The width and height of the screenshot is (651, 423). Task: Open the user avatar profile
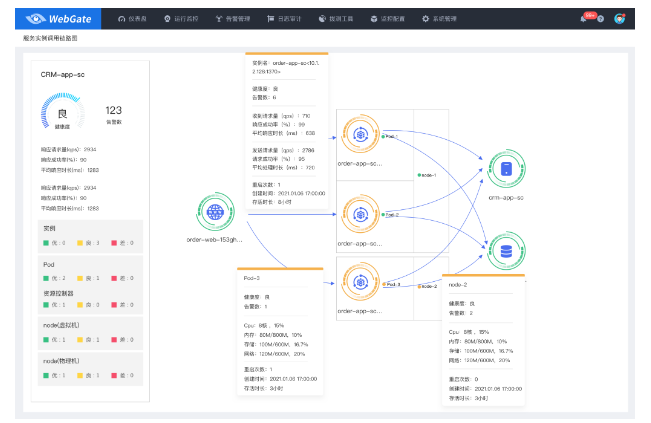(619, 19)
